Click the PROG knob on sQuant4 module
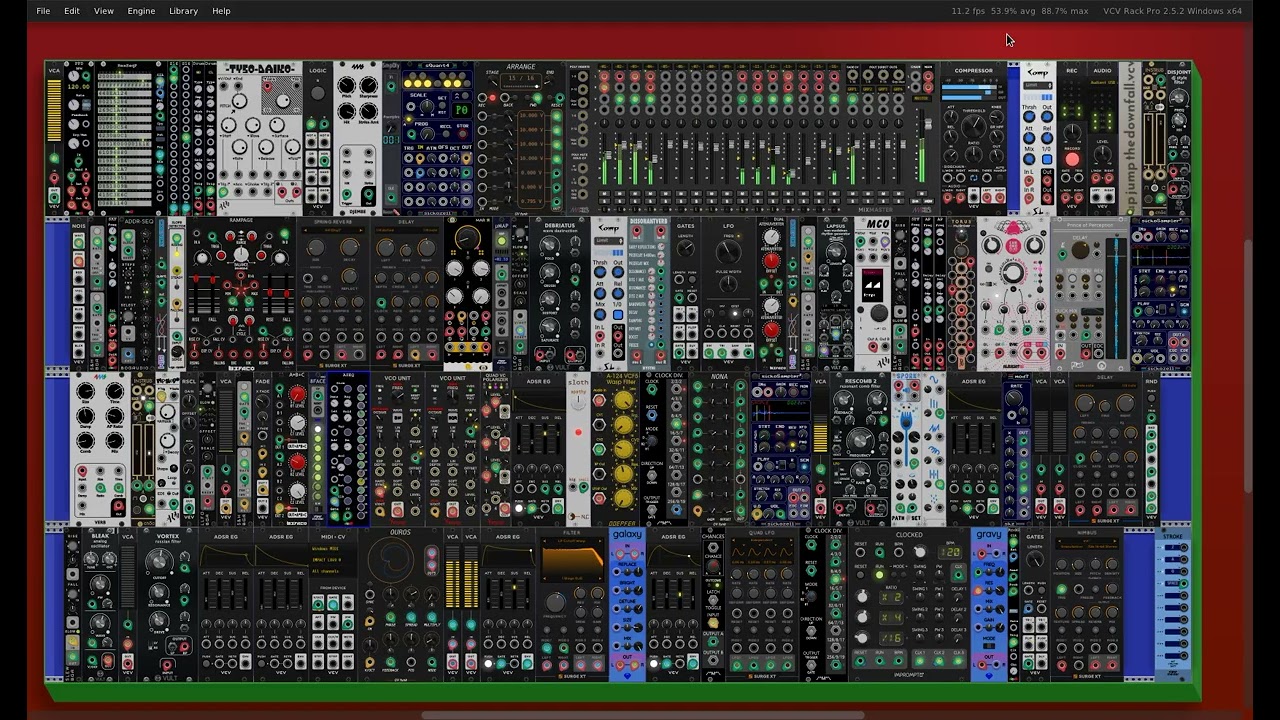1280x720 pixels. 427,134
